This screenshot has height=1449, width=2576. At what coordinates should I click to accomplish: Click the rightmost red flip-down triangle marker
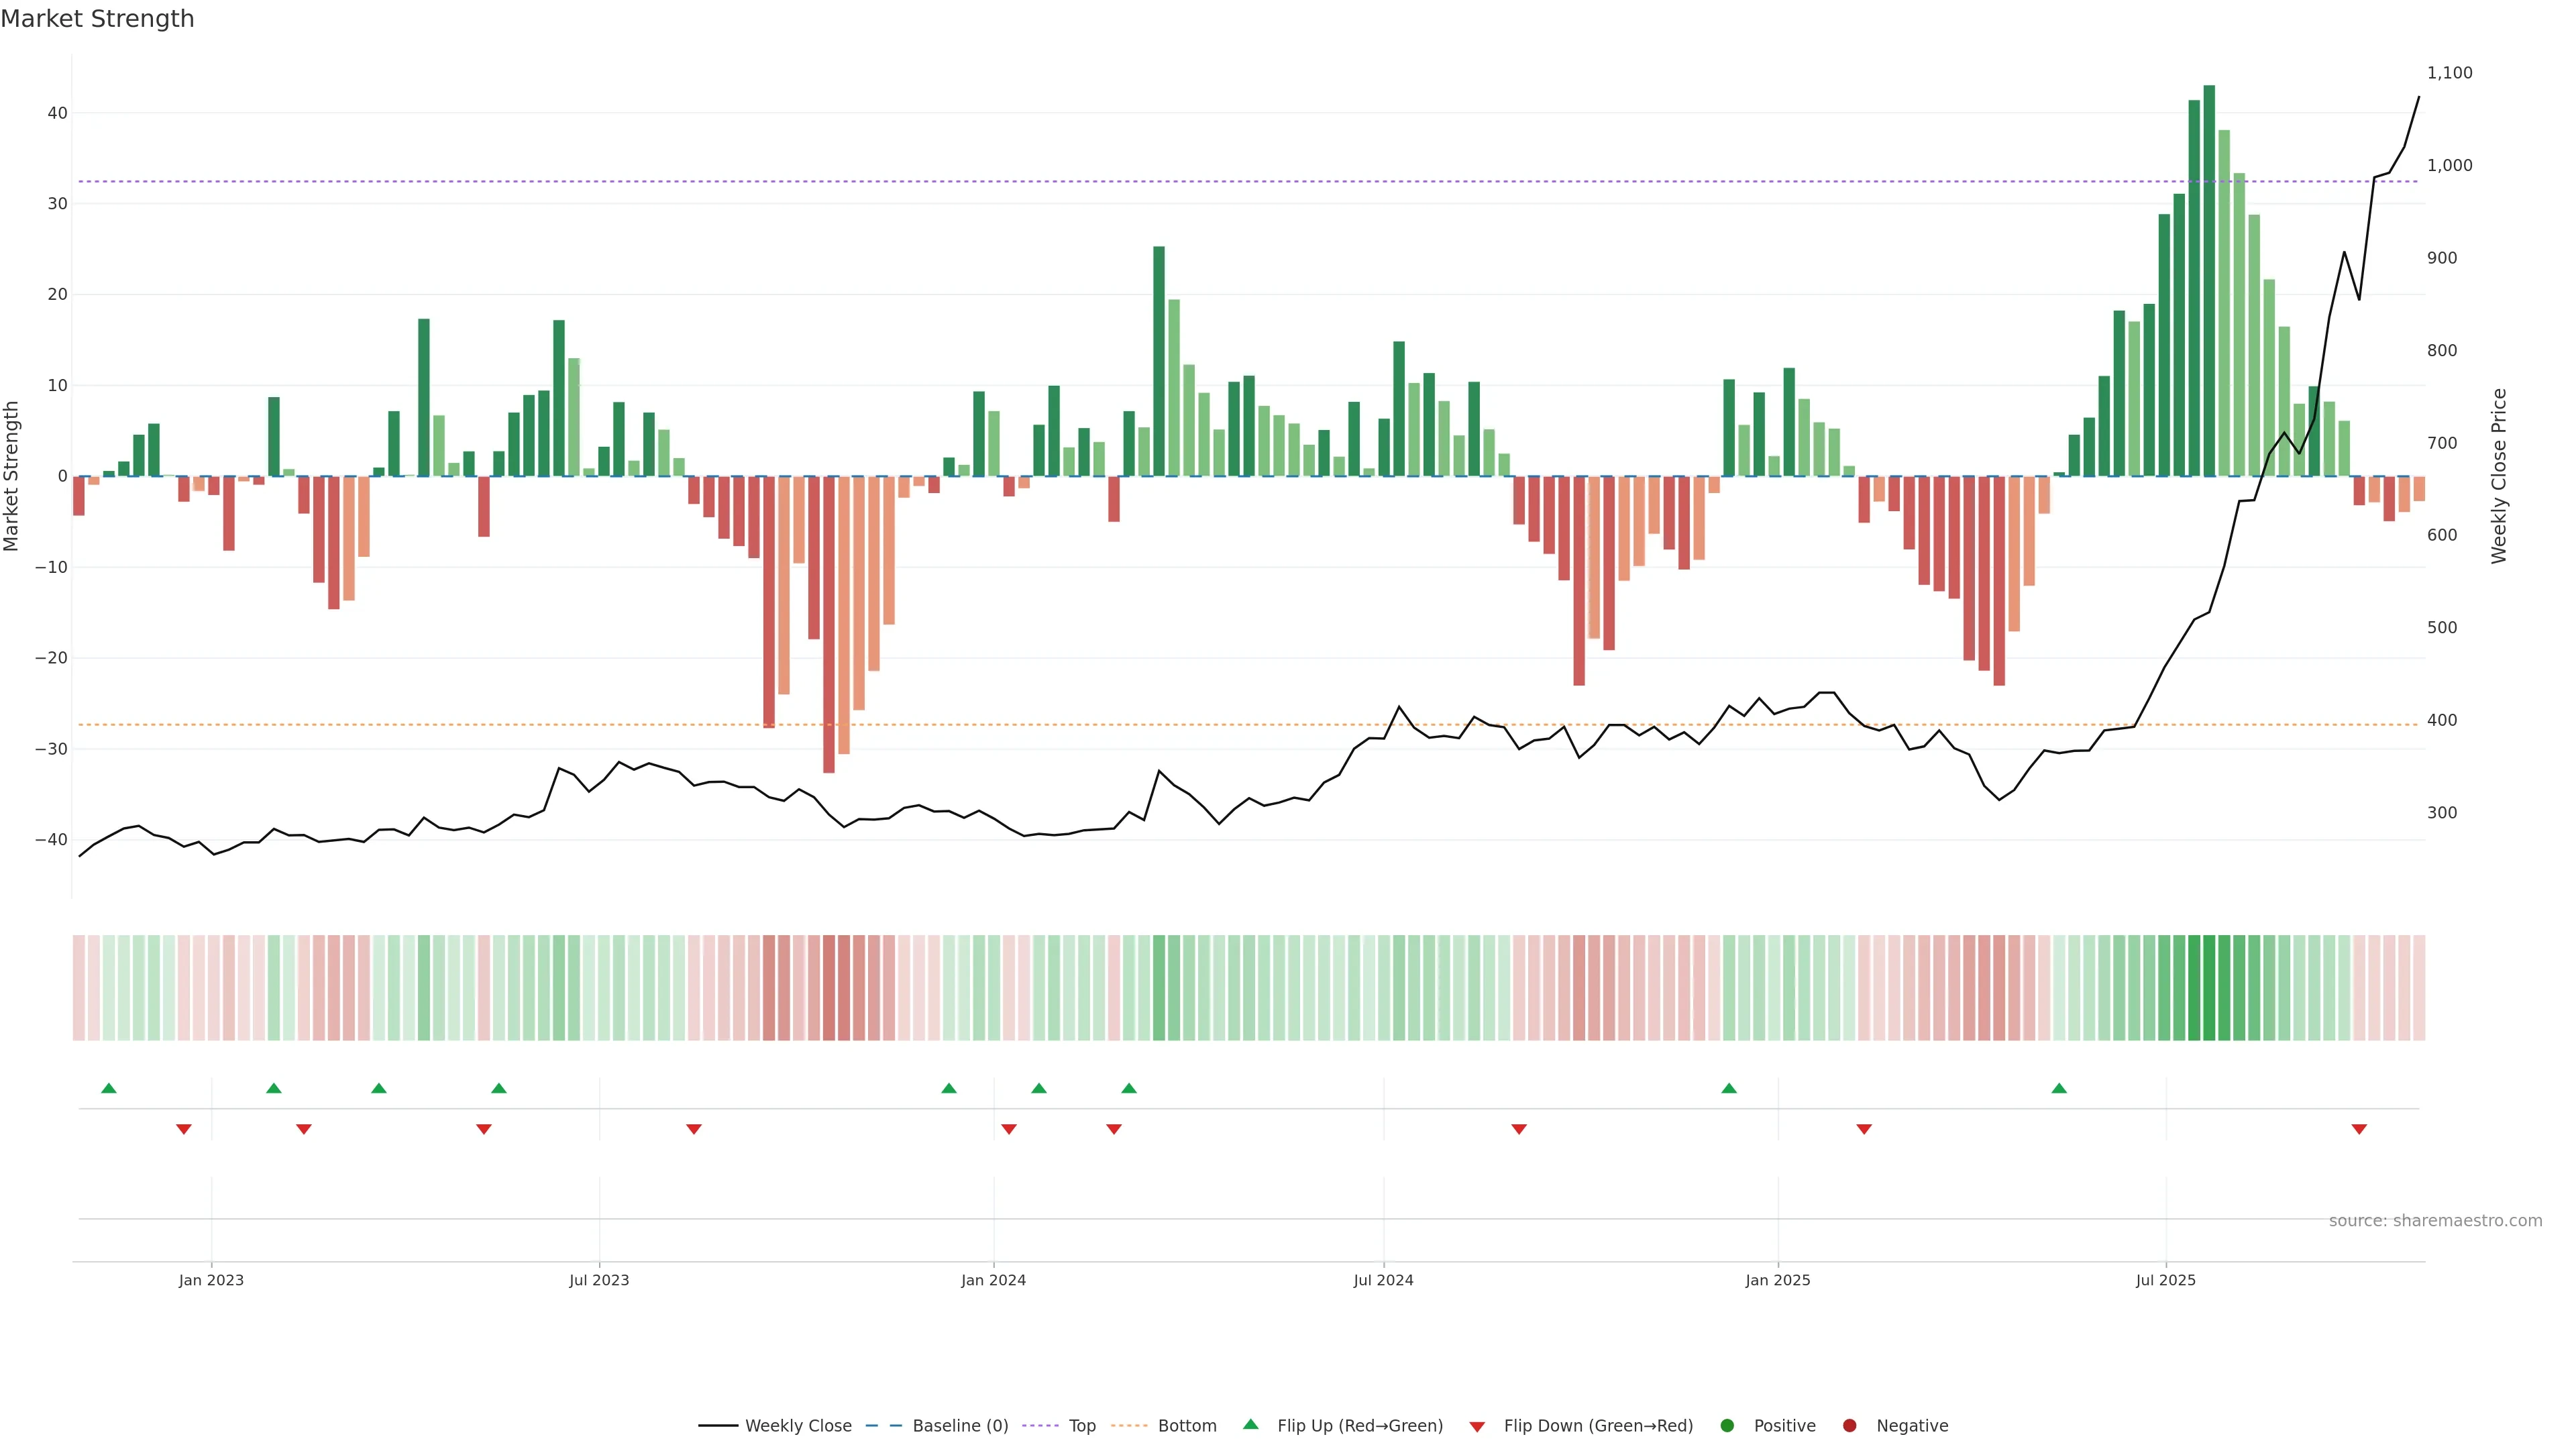click(2359, 1129)
